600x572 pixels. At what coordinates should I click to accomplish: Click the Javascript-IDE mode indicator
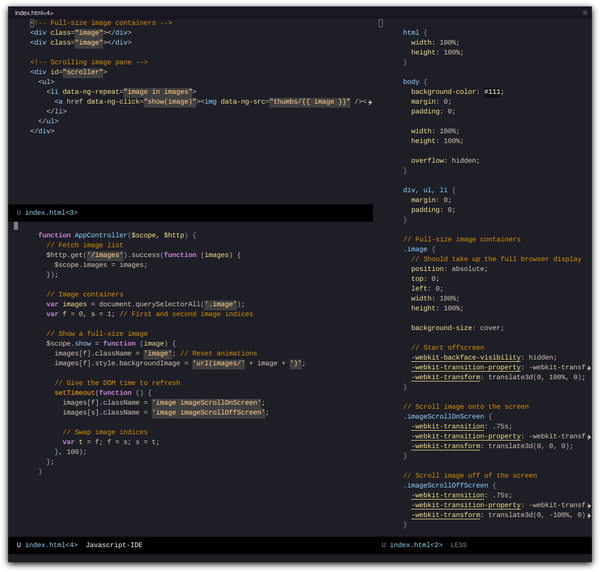[x=114, y=545]
